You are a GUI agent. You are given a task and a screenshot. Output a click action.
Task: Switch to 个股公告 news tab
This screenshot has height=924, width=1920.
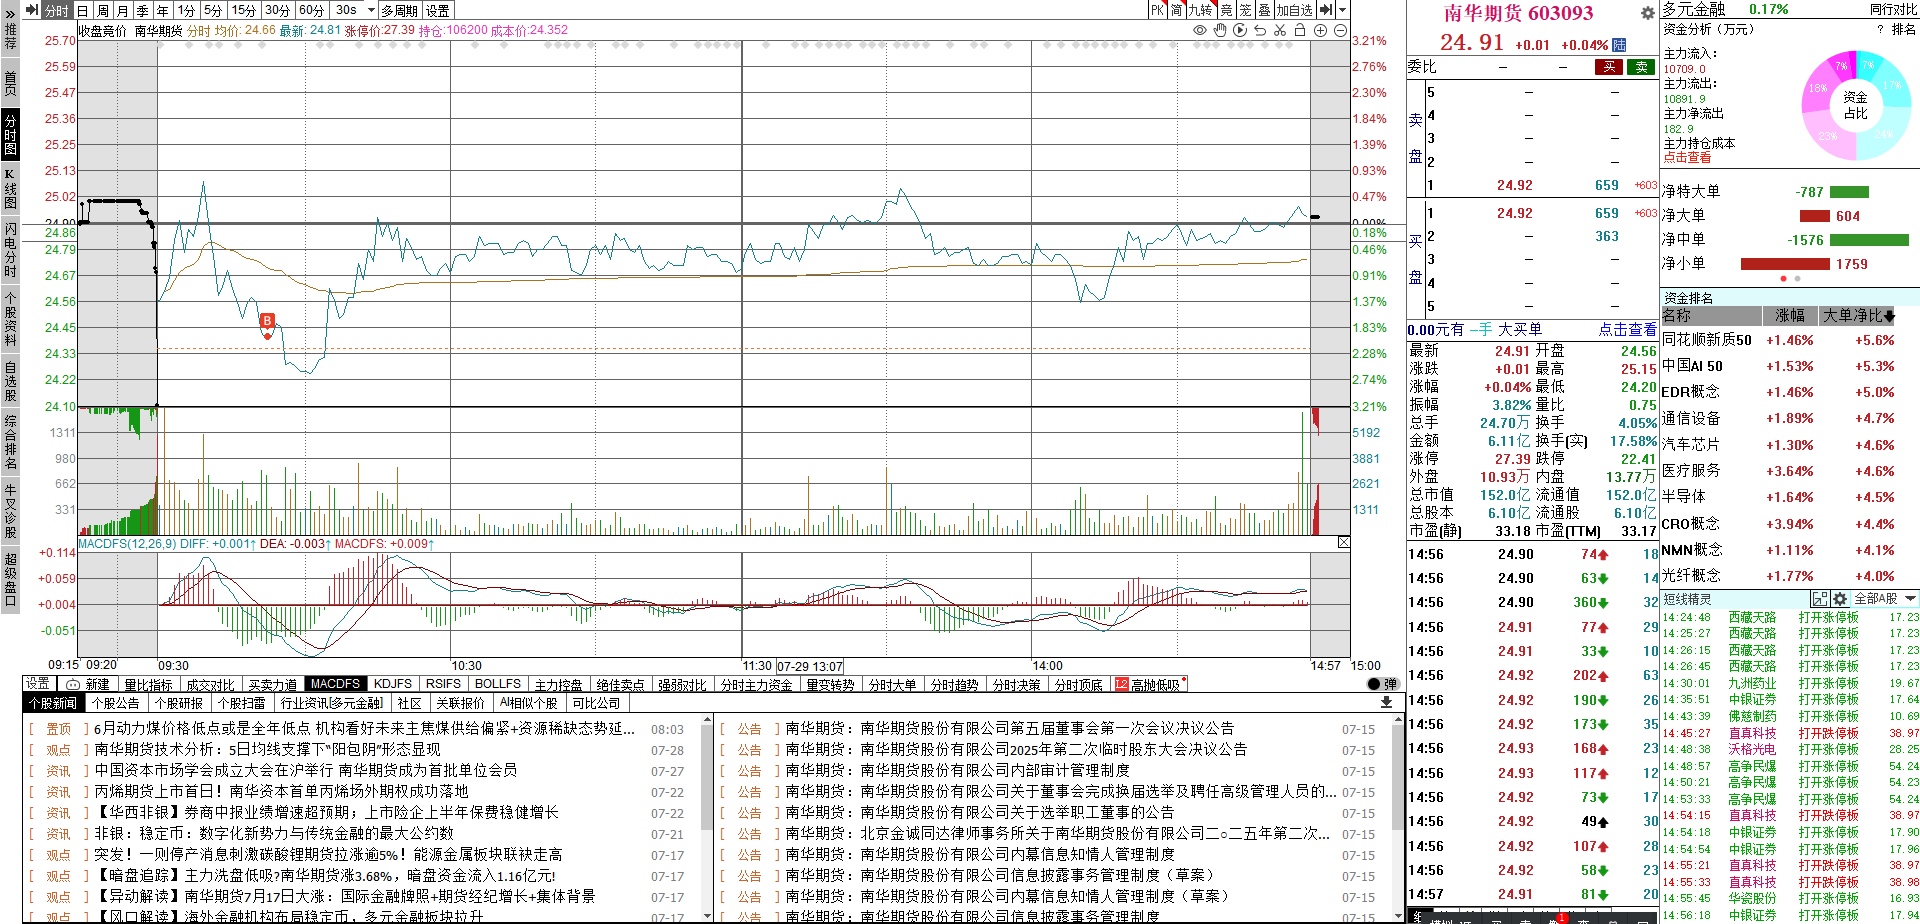point(116,703)
